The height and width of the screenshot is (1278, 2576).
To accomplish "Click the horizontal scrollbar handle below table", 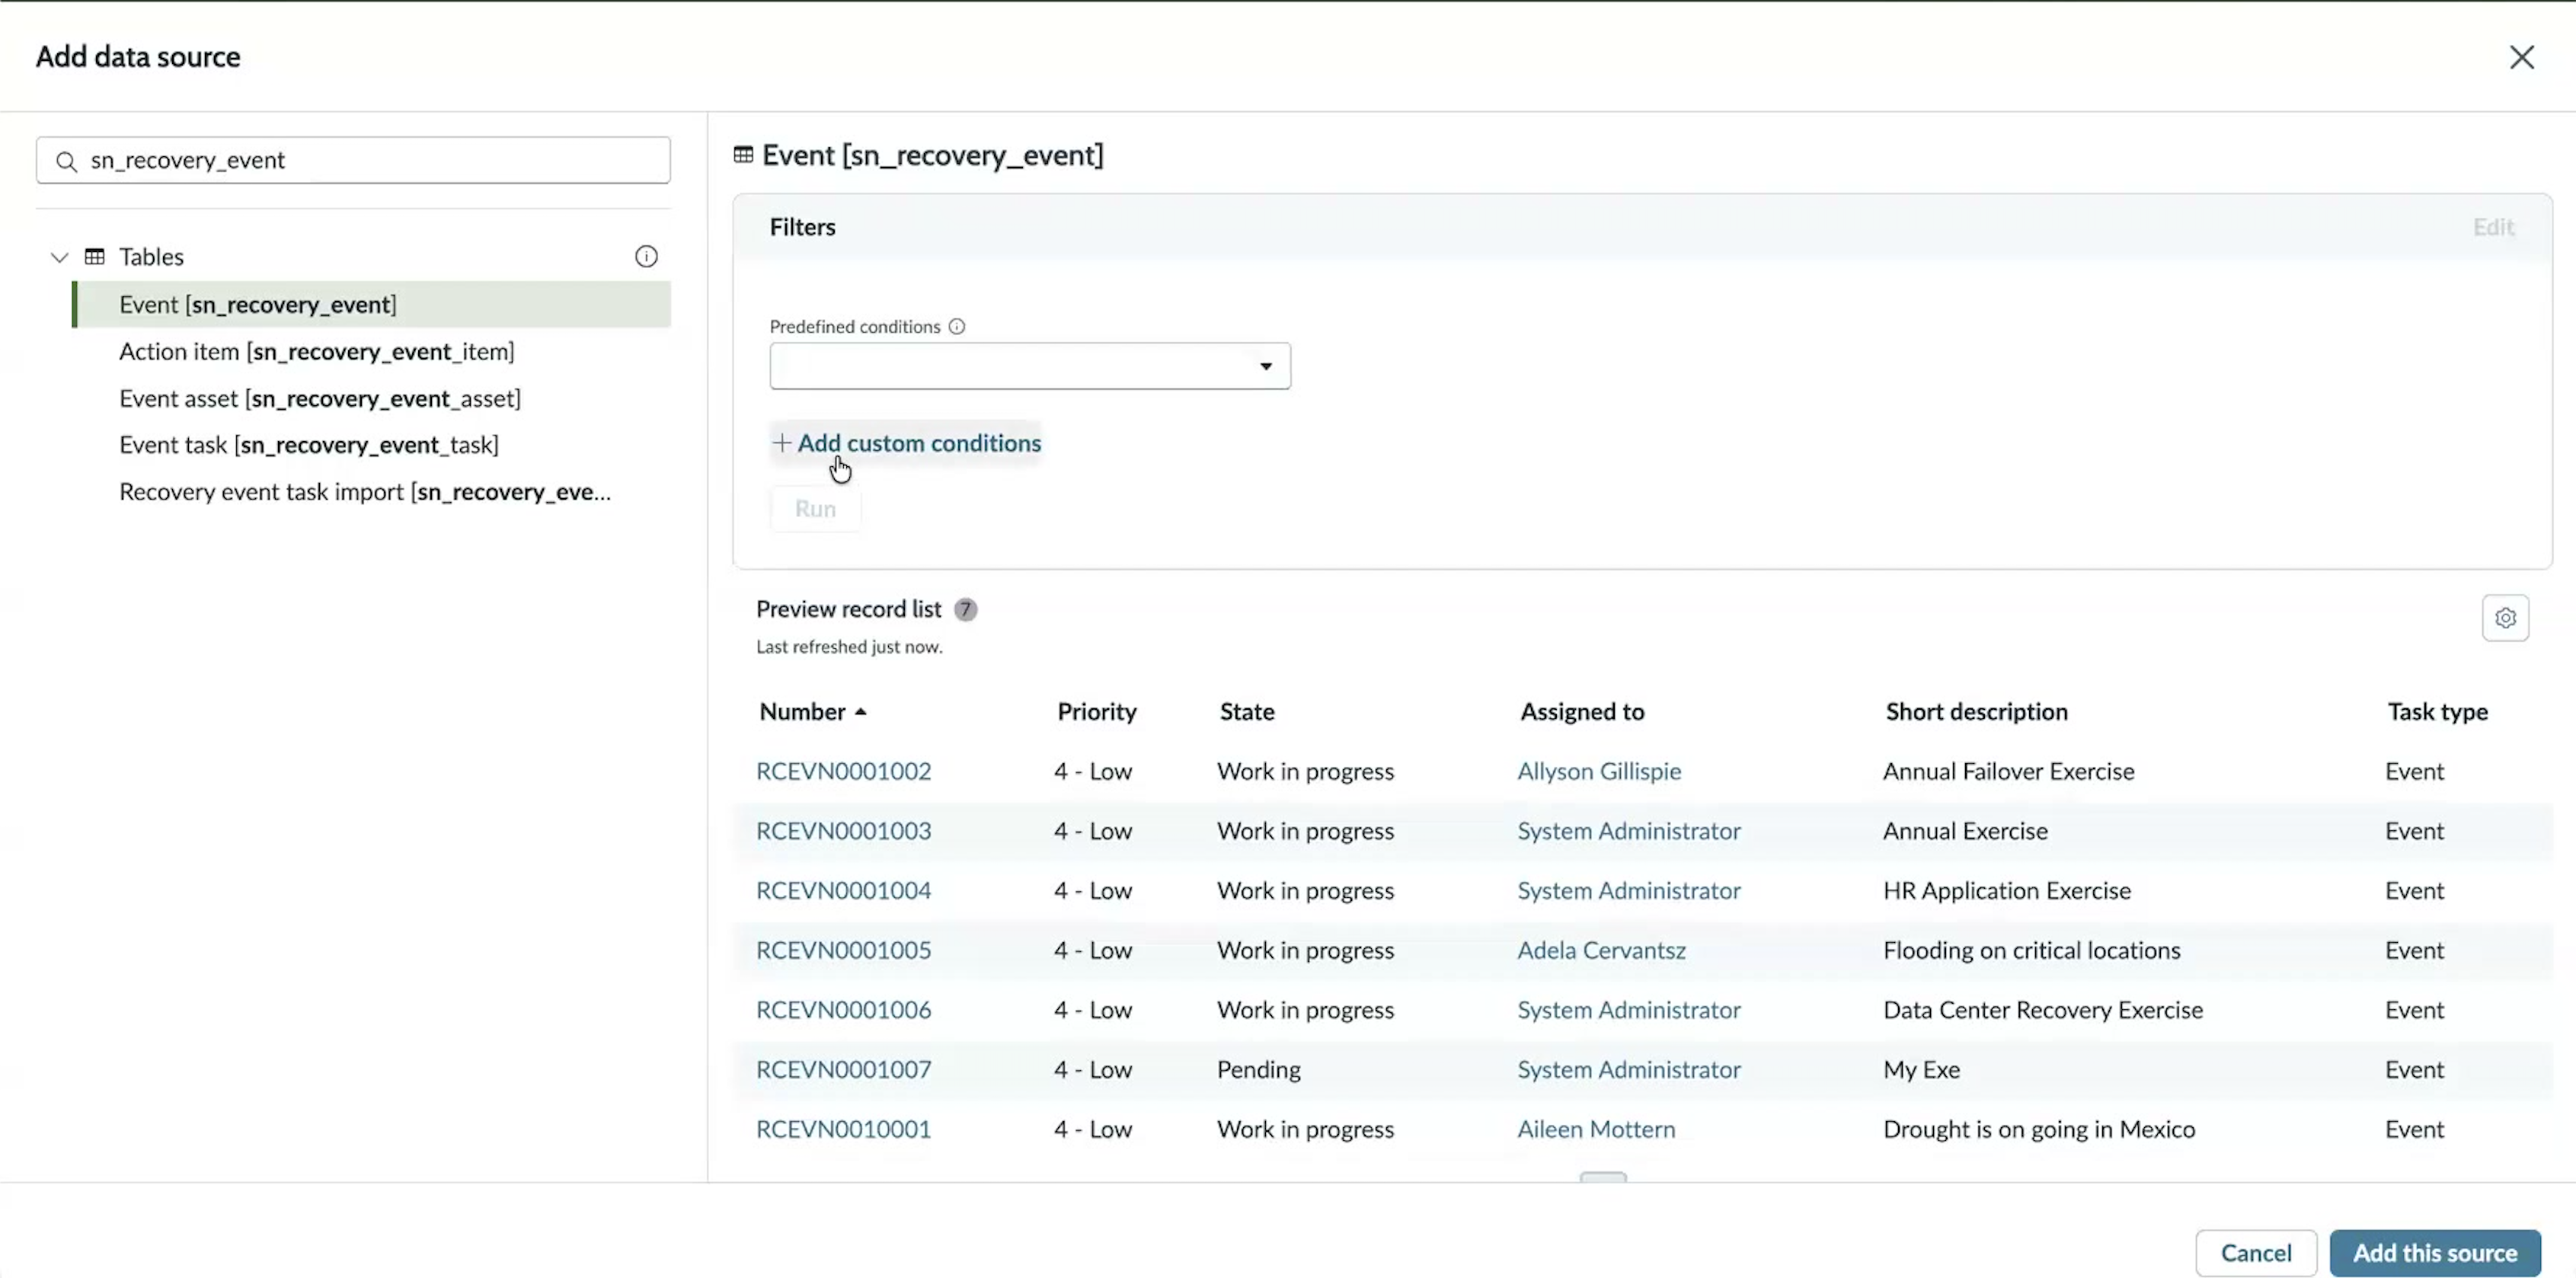I will [1603, 1177].
